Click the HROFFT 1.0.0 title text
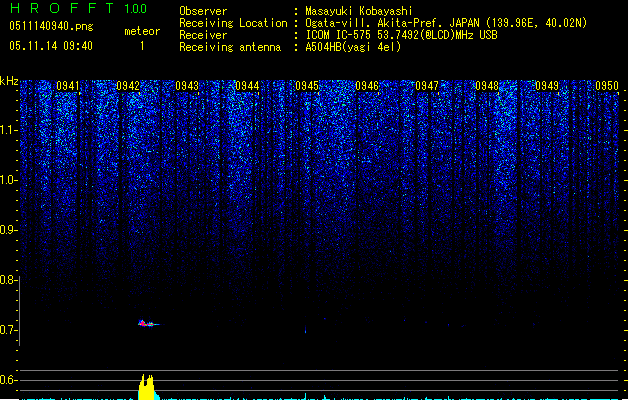629x400 pixels. click(78, 8)
